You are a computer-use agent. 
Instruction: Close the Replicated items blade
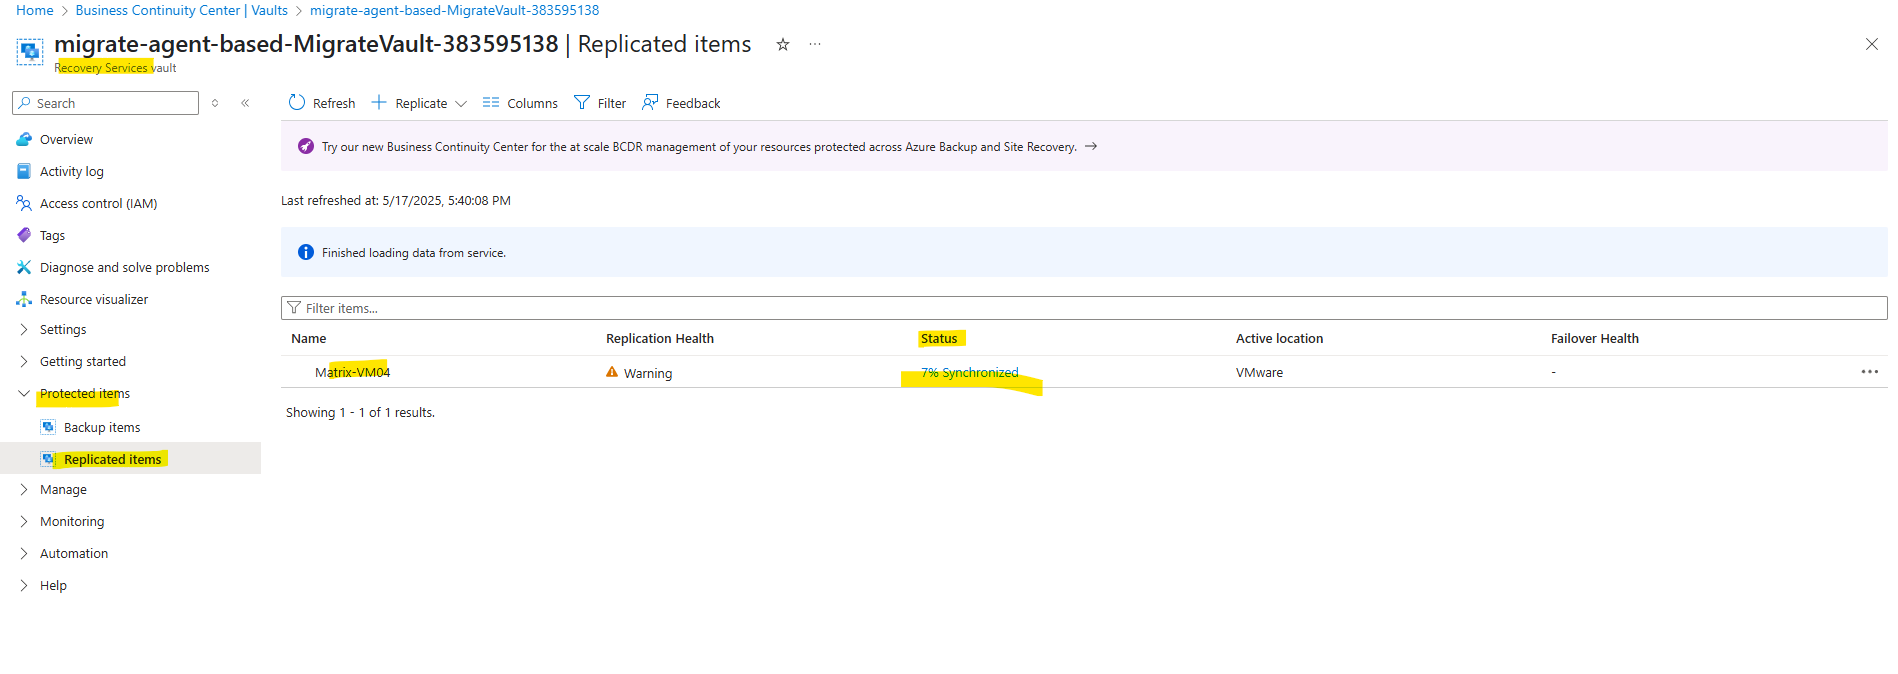tap(1872, 44)
